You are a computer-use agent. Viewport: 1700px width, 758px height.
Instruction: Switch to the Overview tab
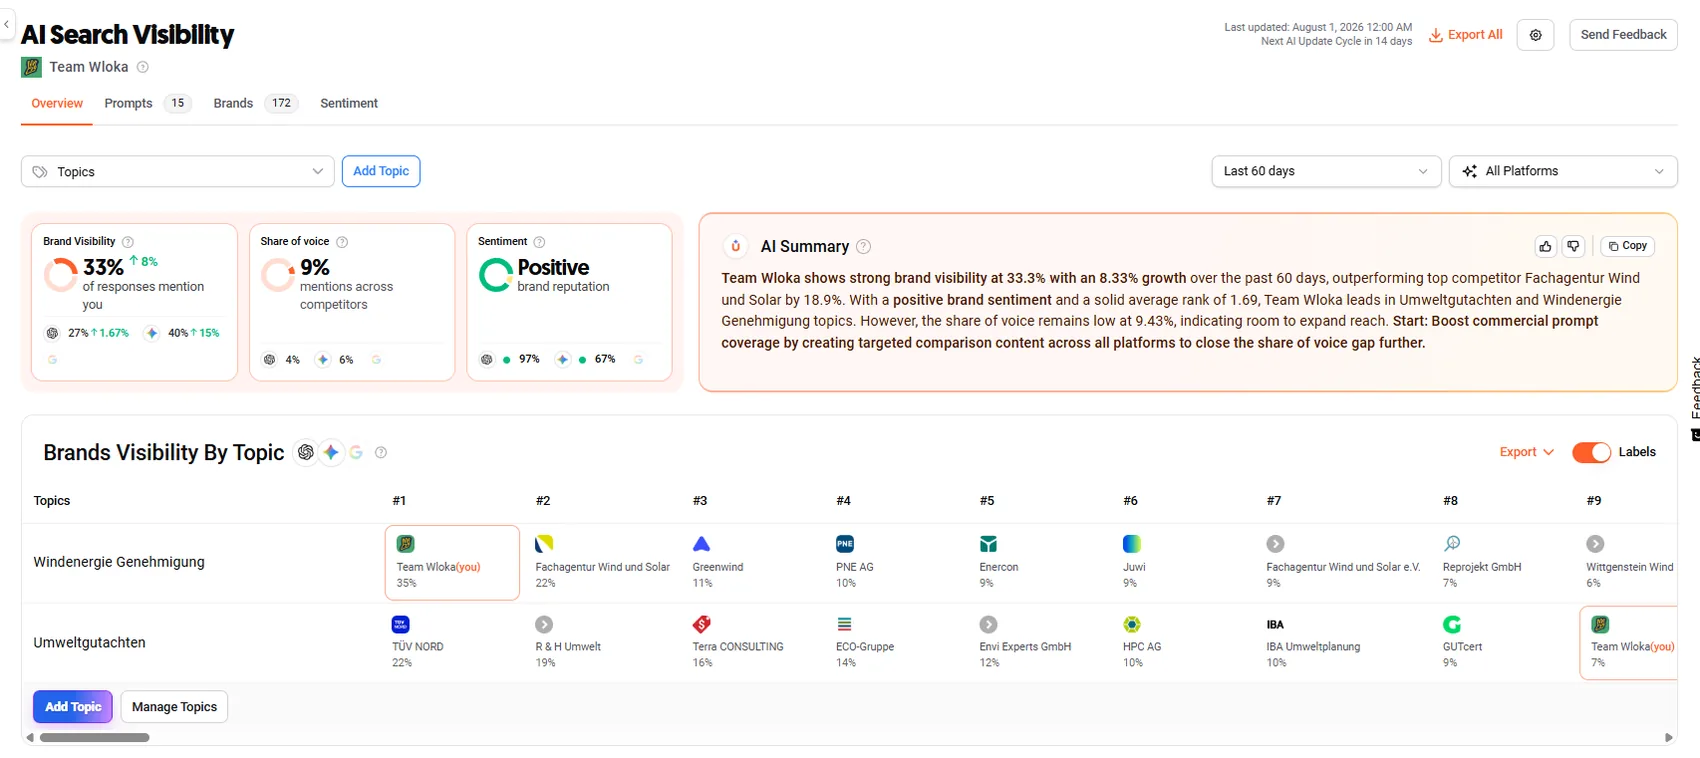point(57,104)
